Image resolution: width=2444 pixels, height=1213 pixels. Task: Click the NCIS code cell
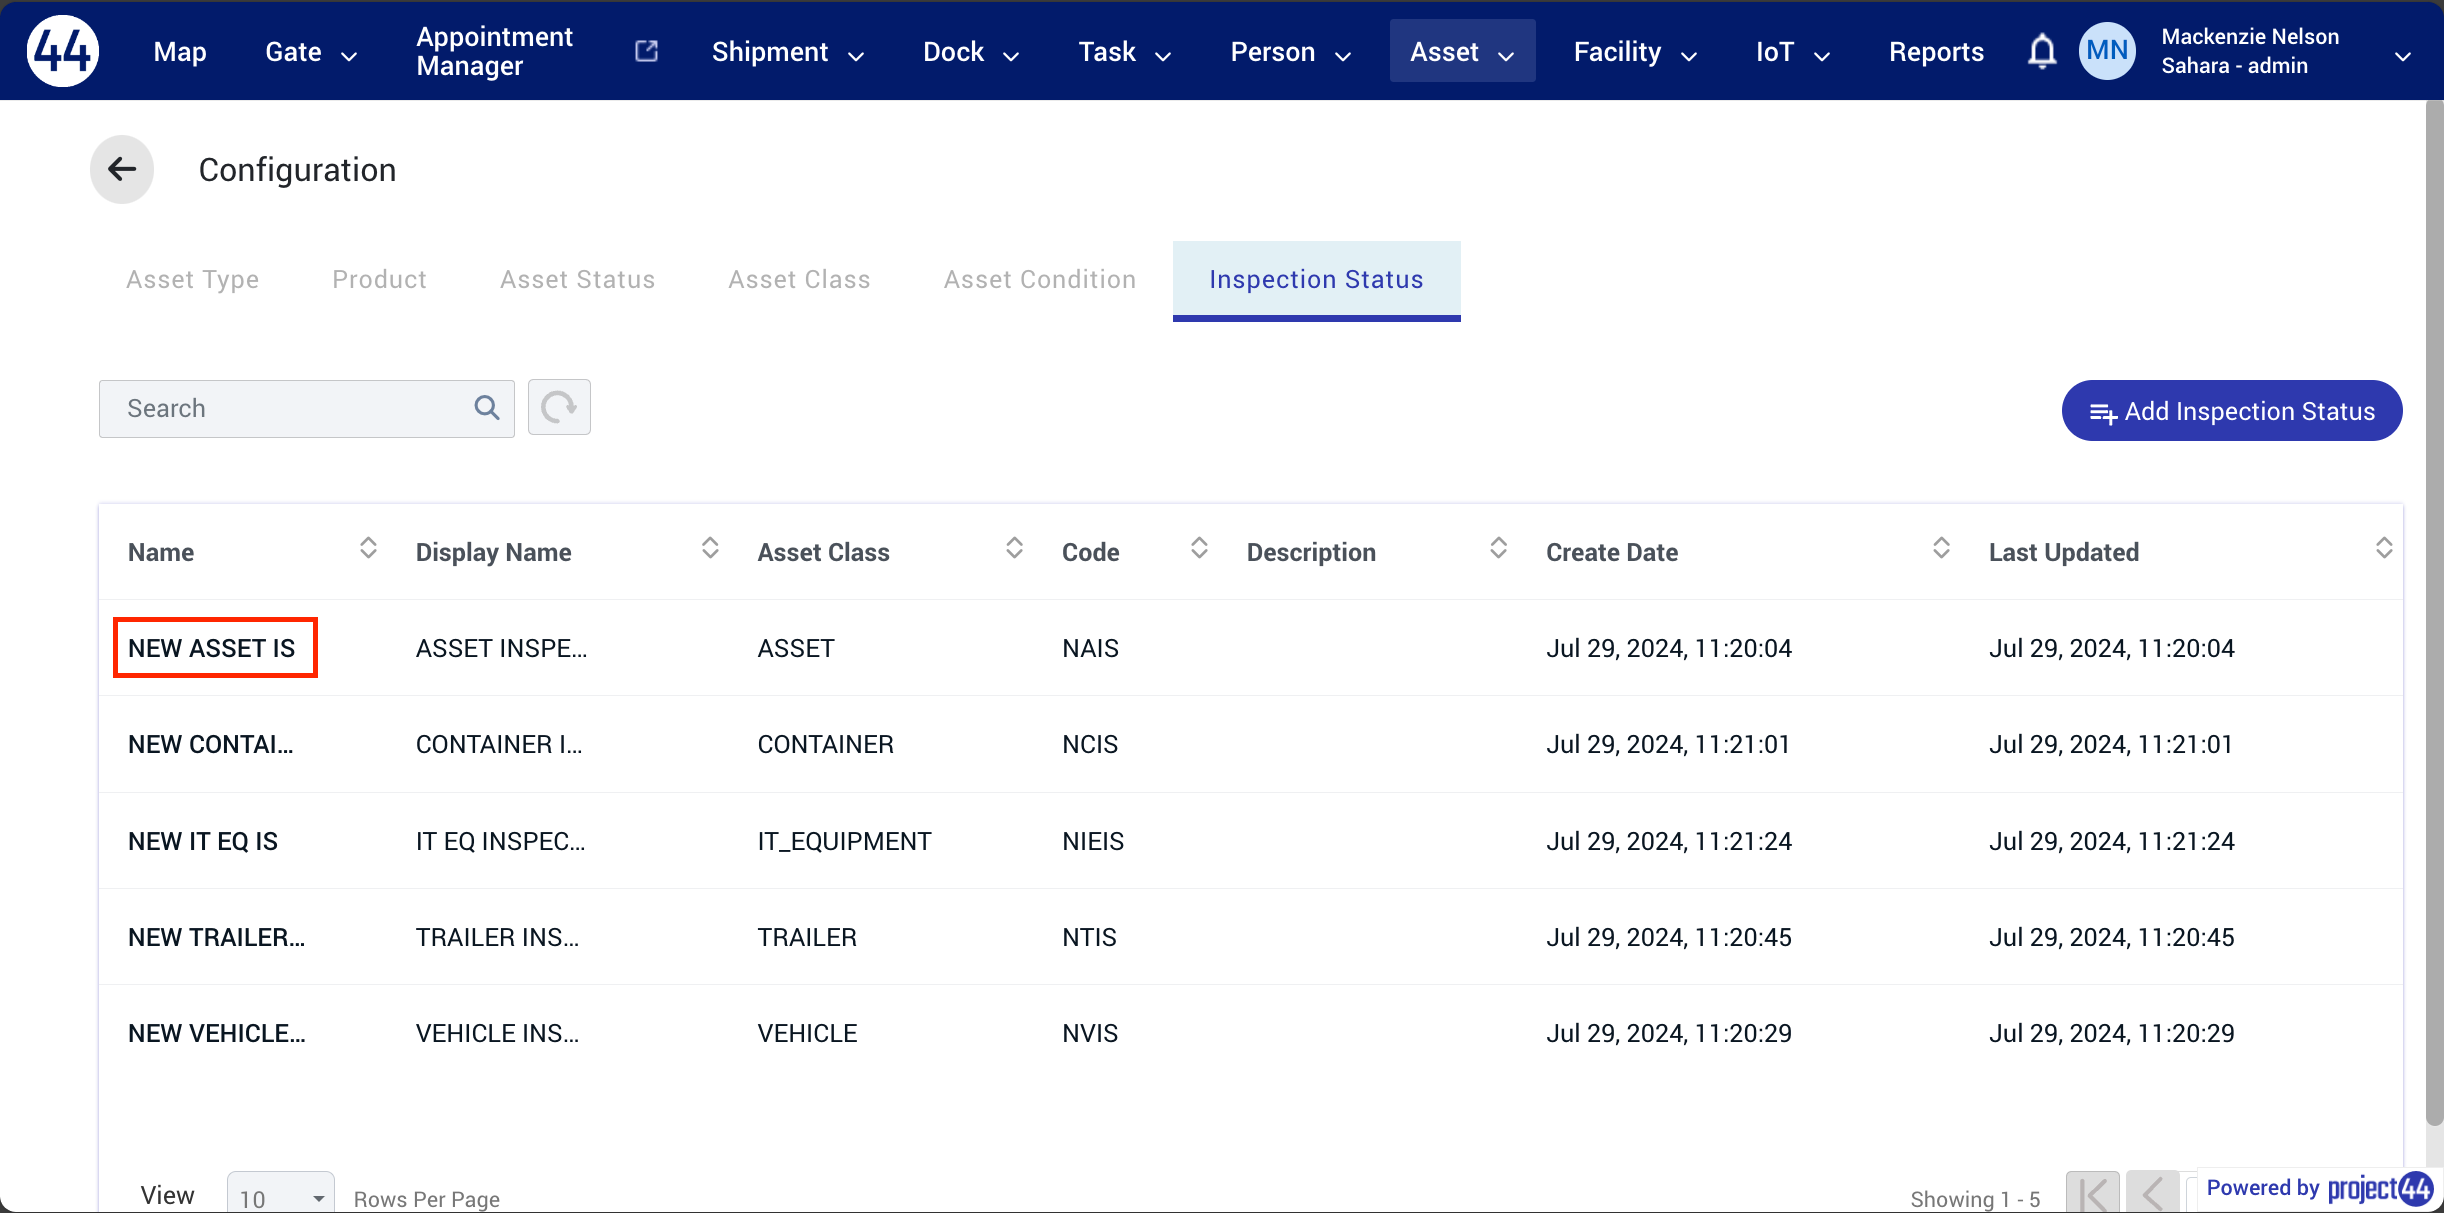coord(1090,744)
